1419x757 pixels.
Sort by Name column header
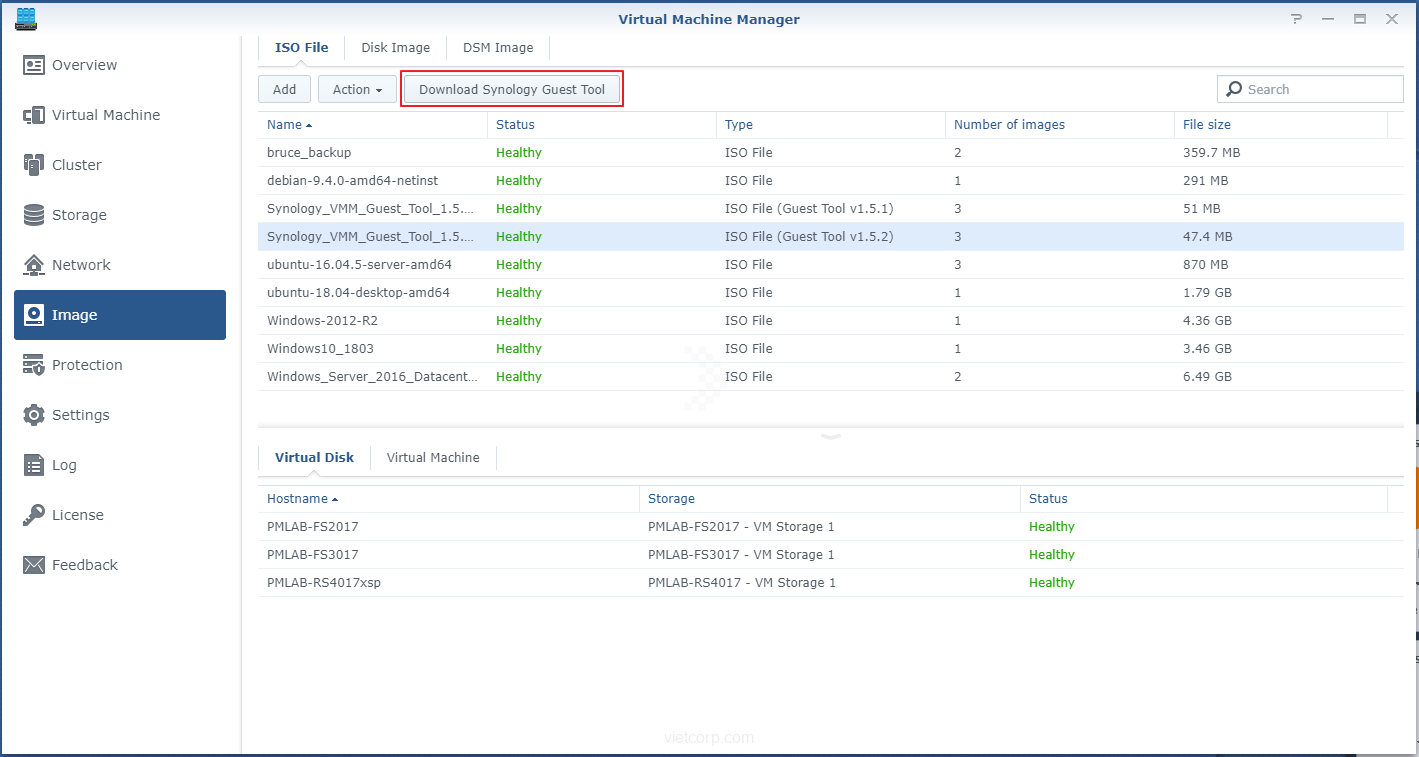pyautogui.click(x=284, y=125)
